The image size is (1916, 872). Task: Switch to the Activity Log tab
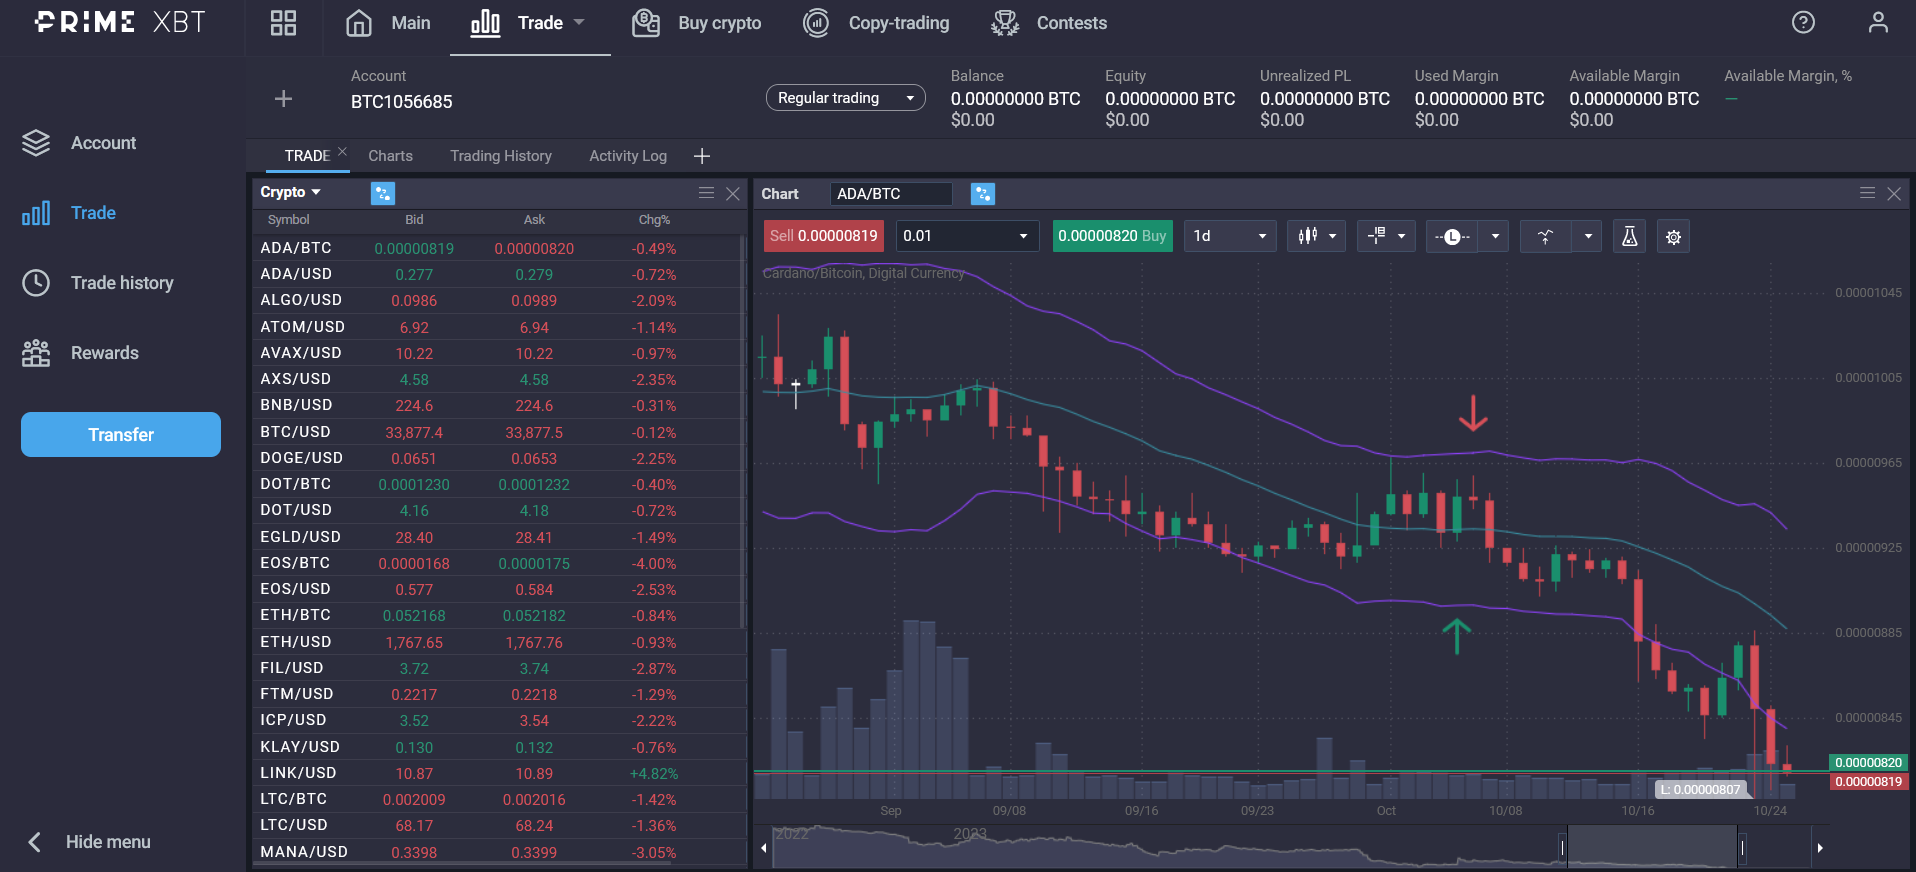click(x=628, y=156)
